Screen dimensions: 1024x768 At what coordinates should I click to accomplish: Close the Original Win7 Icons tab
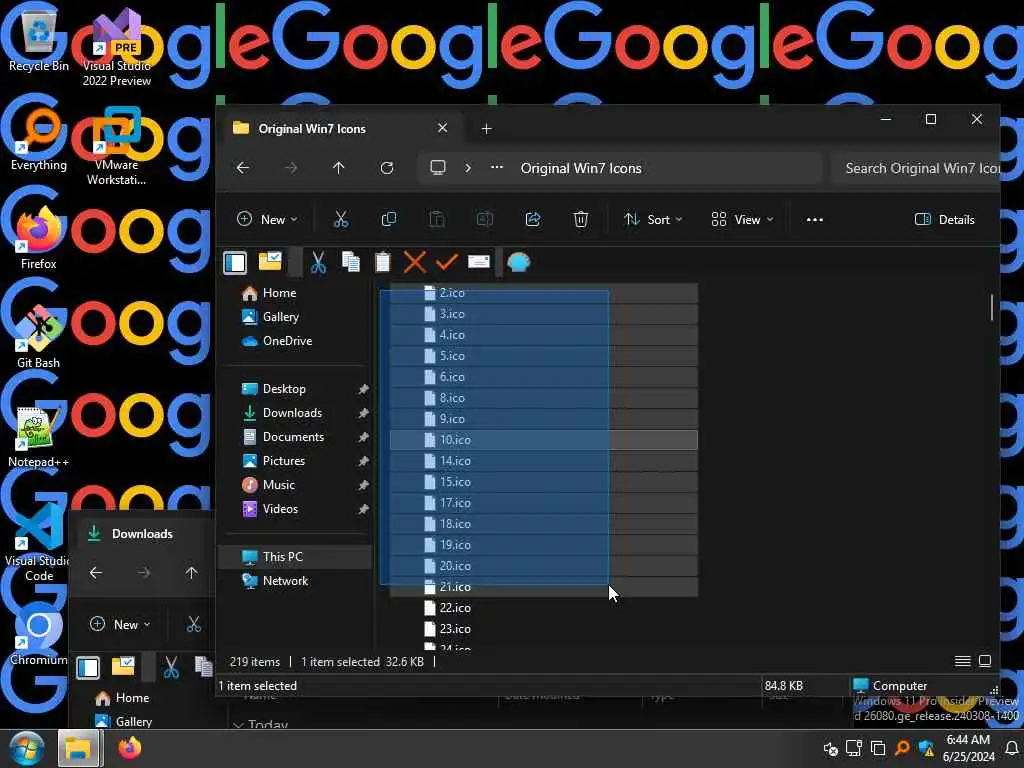click(x=442, y=128)
